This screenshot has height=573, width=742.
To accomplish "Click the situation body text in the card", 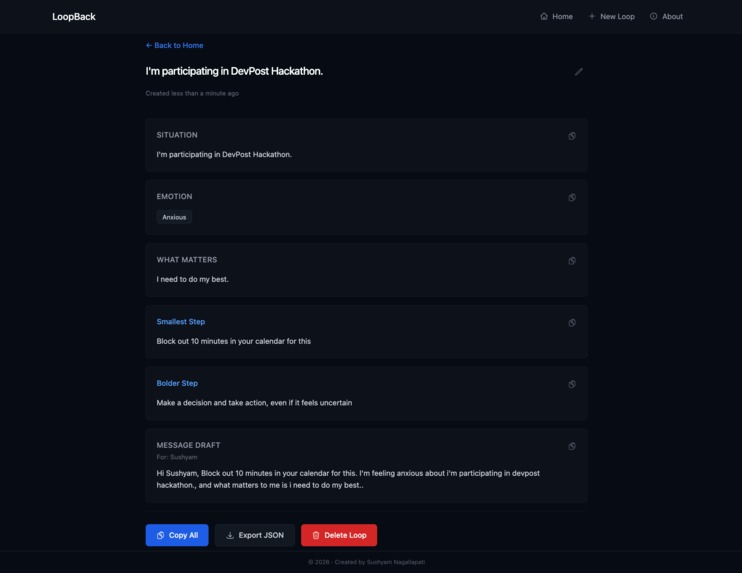I will pyautogui.click(x=224, y=155).
